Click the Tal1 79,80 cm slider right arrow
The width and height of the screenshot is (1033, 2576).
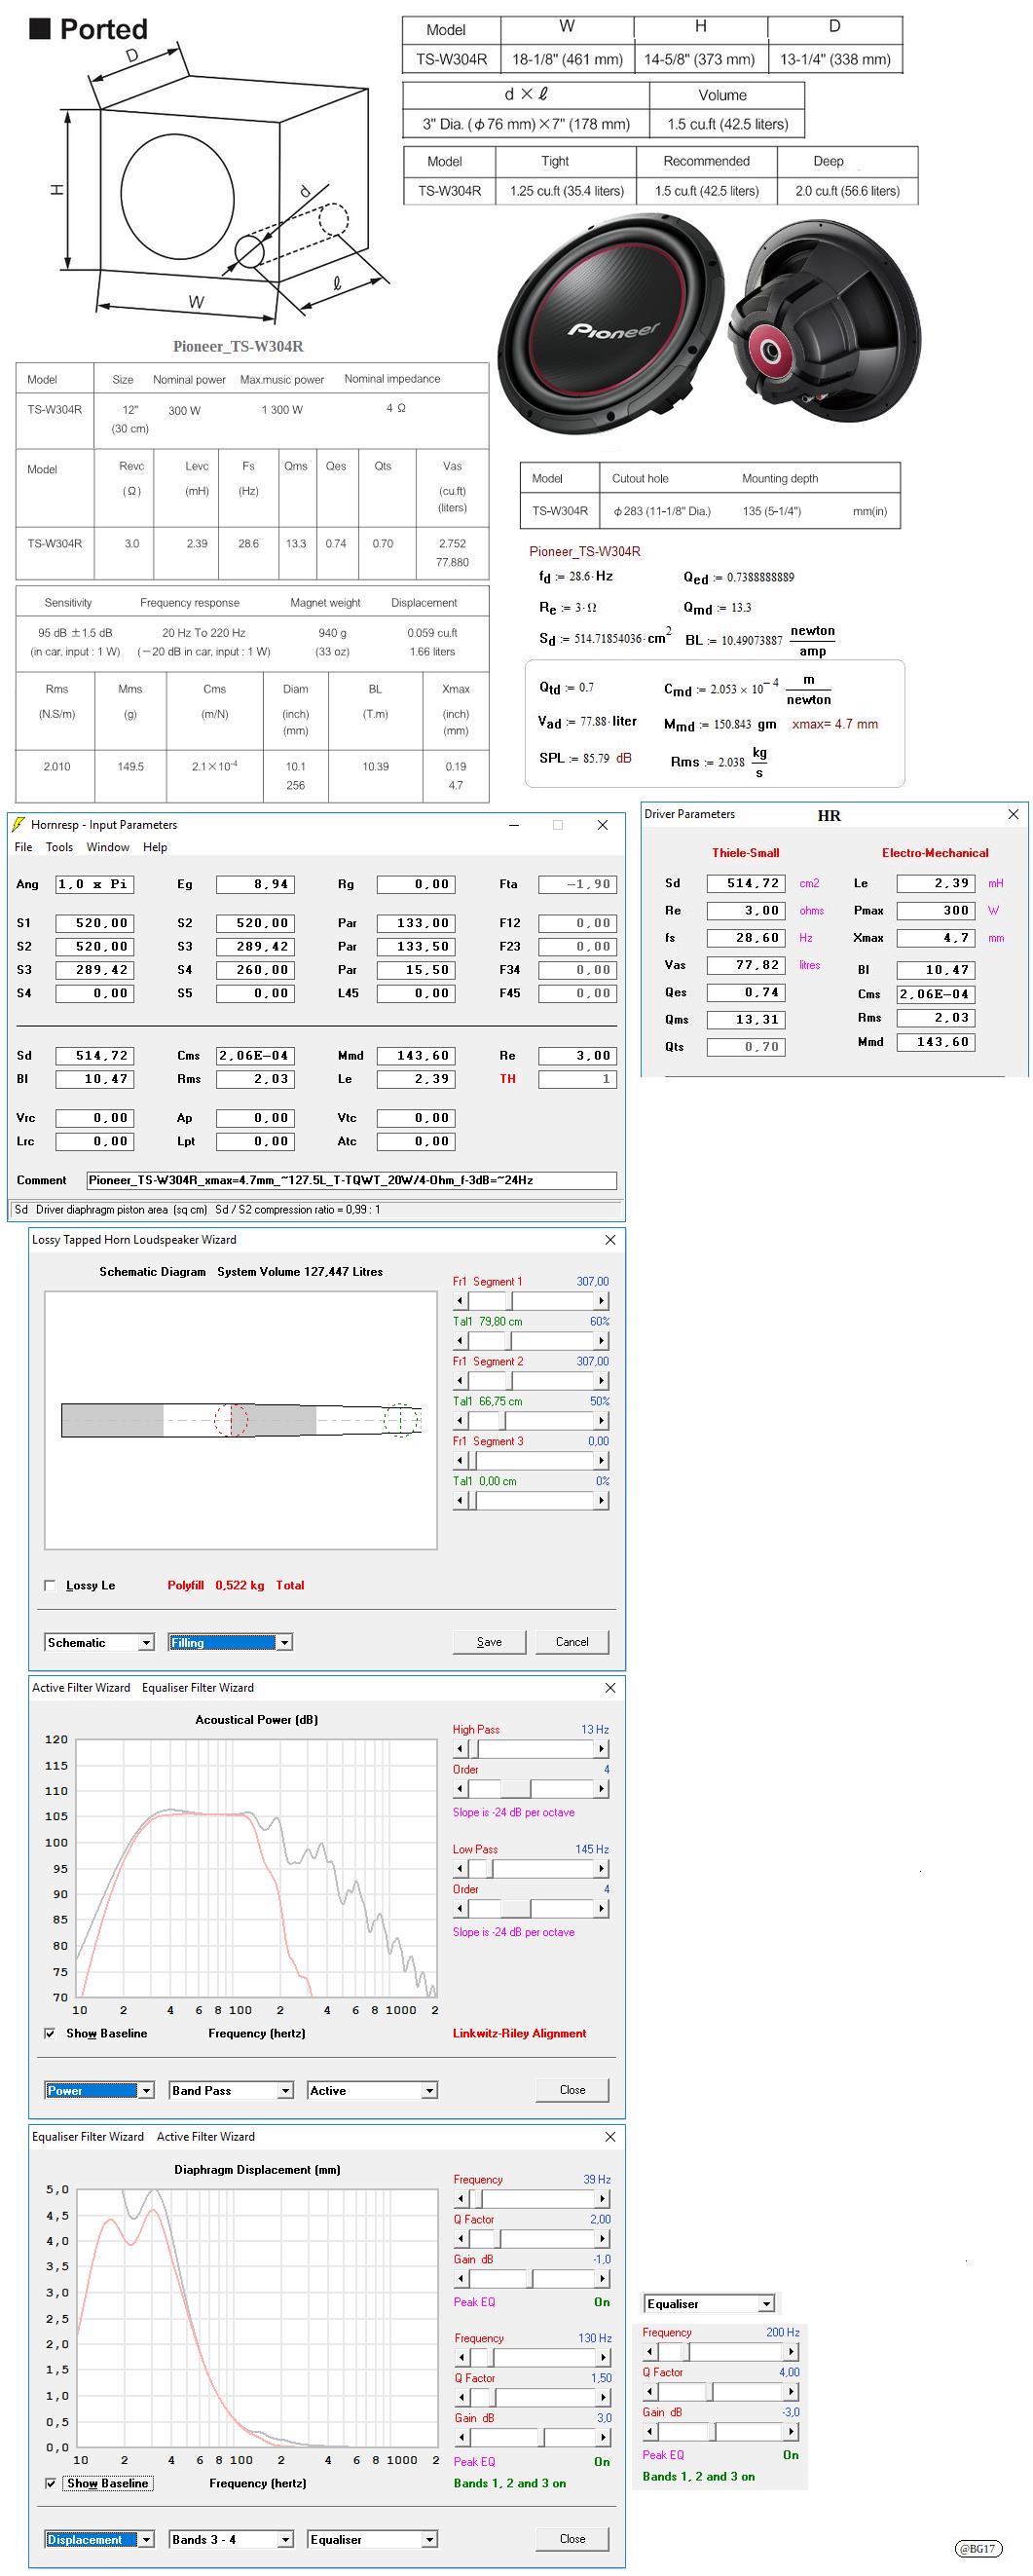602,1341
